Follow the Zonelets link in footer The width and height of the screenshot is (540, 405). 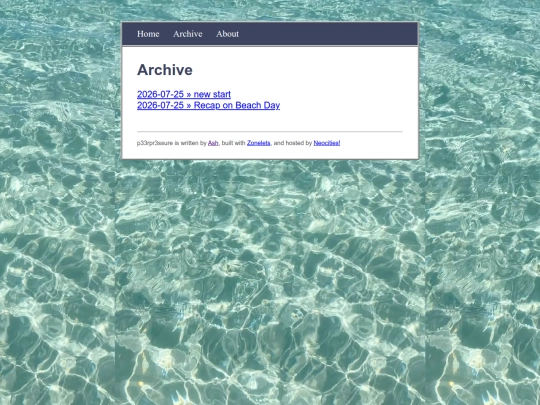click(x=259, y=143)
